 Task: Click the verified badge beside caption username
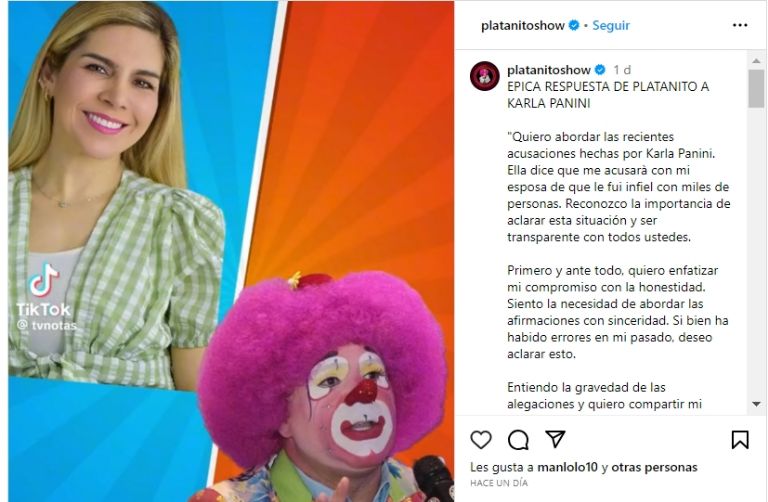(x=600, y=70)
